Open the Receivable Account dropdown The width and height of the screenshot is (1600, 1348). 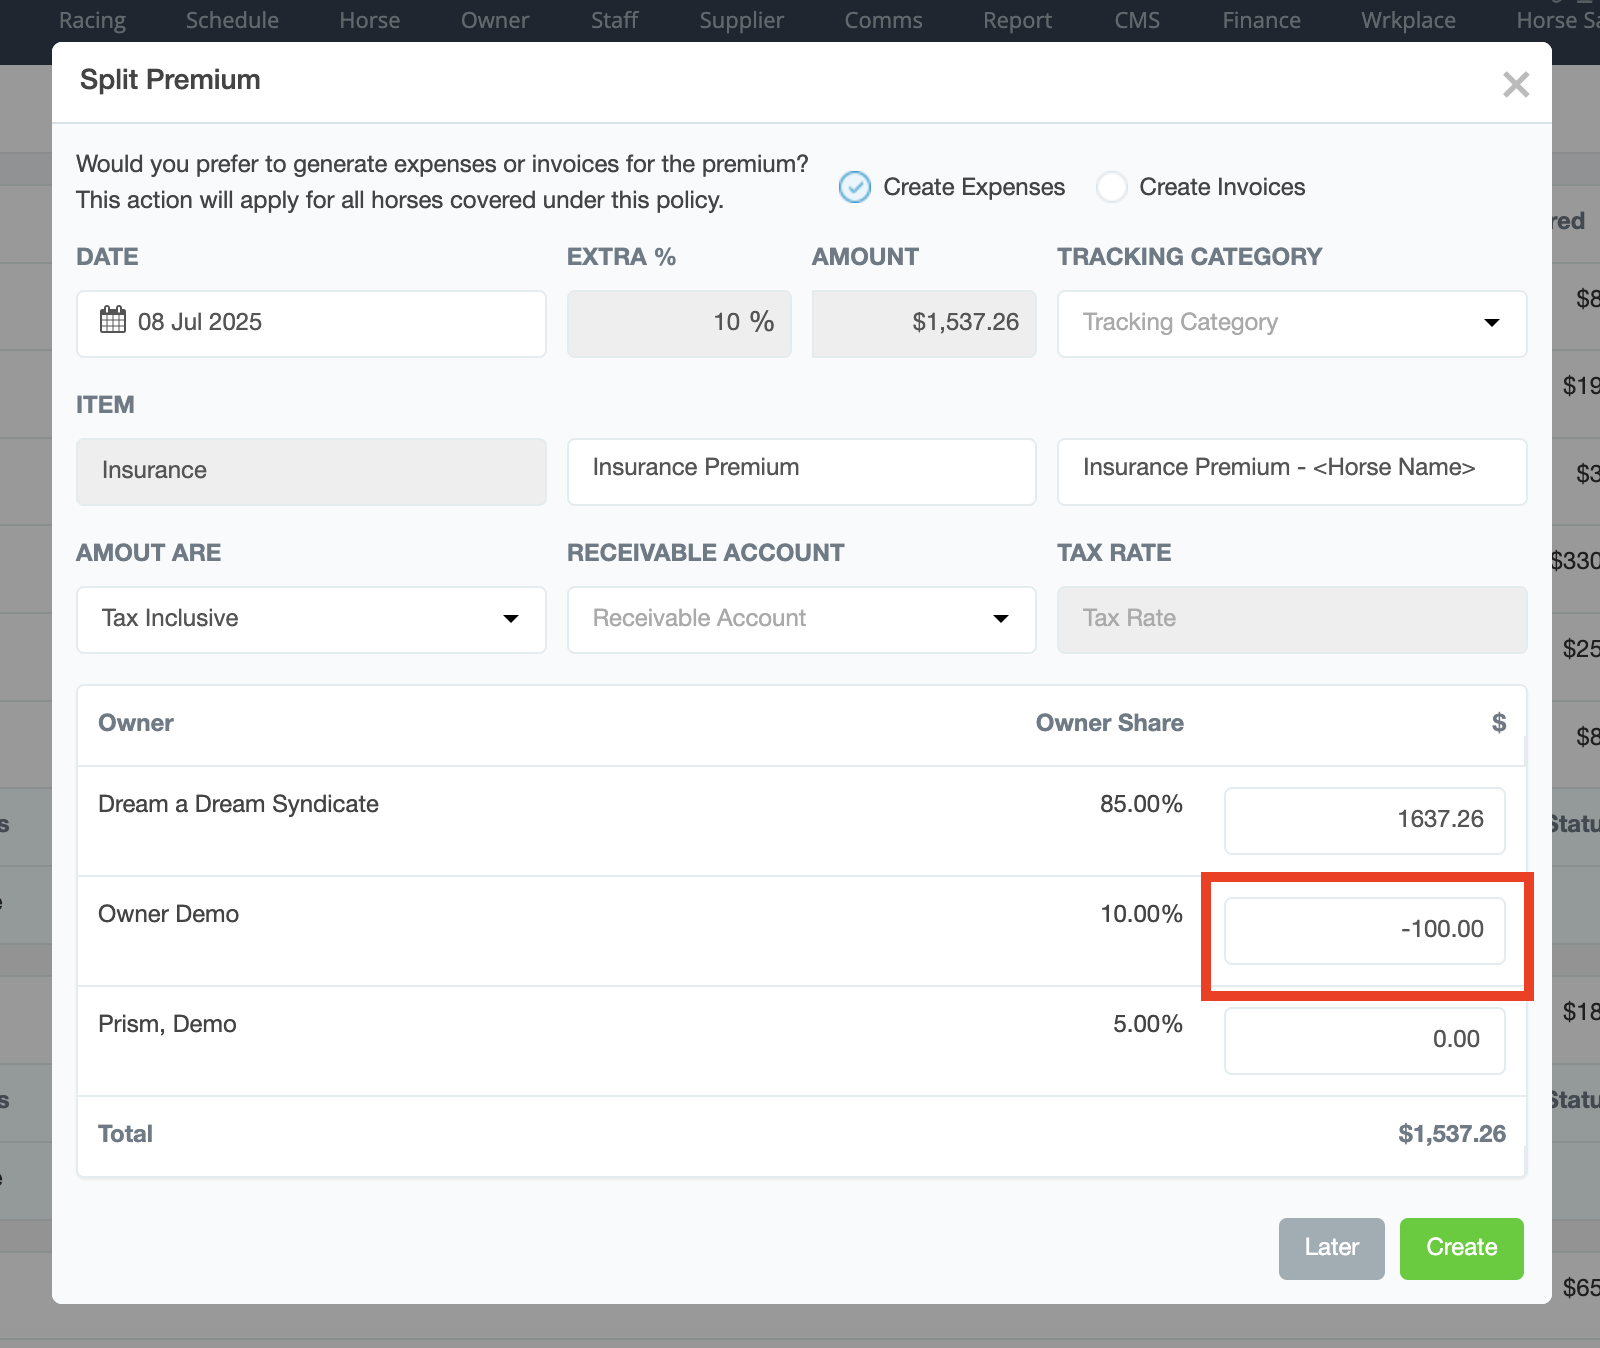point(801,619)
